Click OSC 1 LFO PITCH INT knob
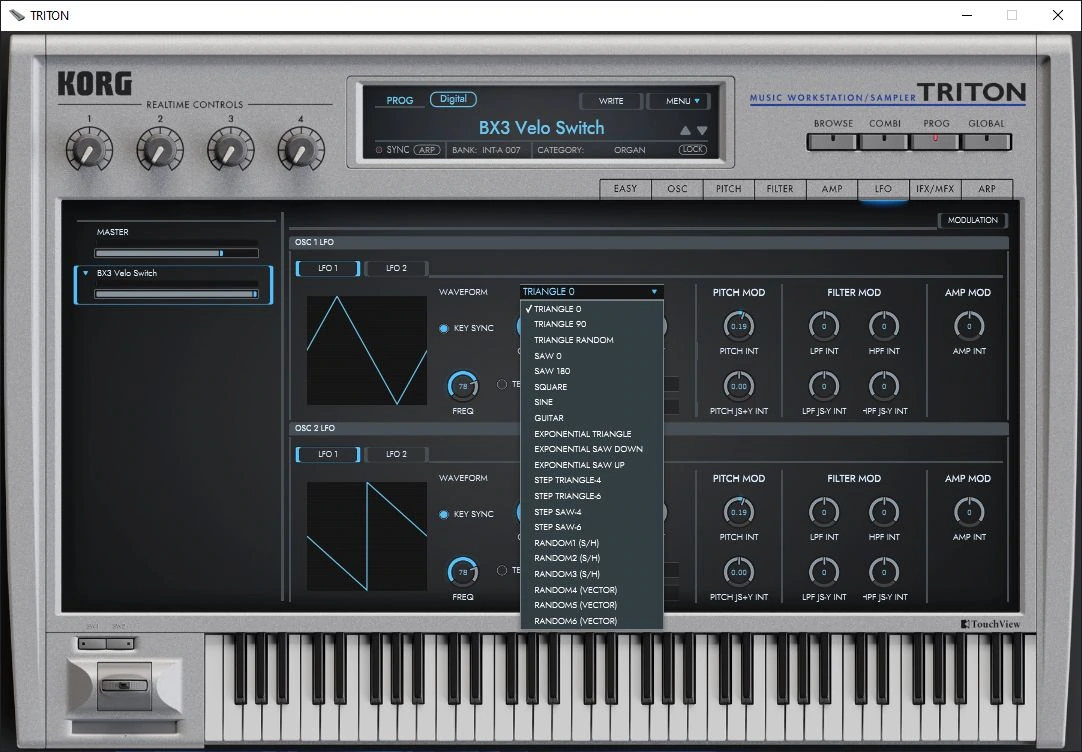This screenshot has height=752, width=1082. (738, 326)
